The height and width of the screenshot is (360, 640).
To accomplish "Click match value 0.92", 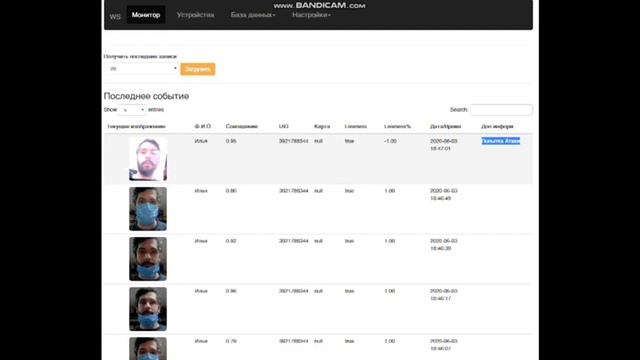I will click(231, 241).
